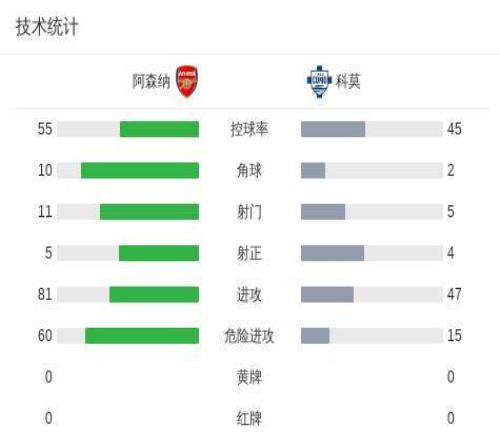Select the 技术统计 section heading
The image size is (500, 440).
pyautogui.click(x=47, y=27)
